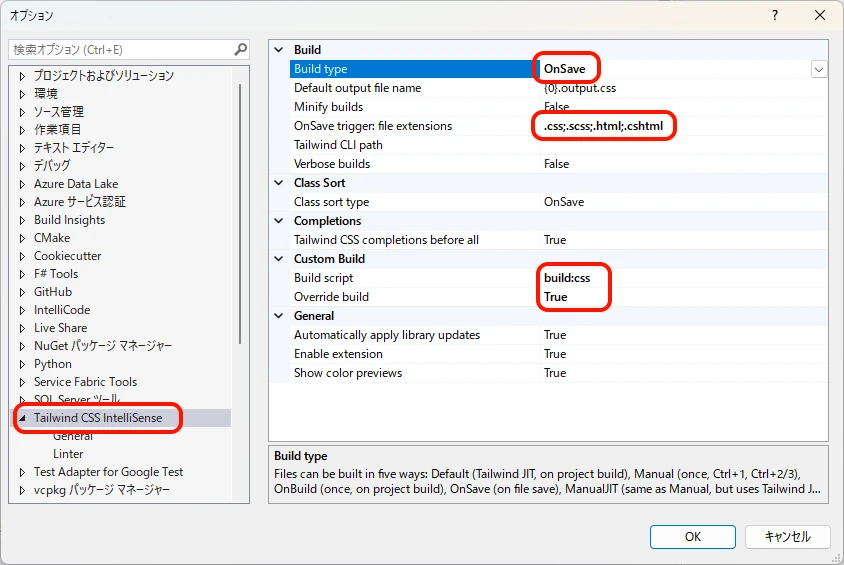Click the help question mark button

tap(775, 16)
